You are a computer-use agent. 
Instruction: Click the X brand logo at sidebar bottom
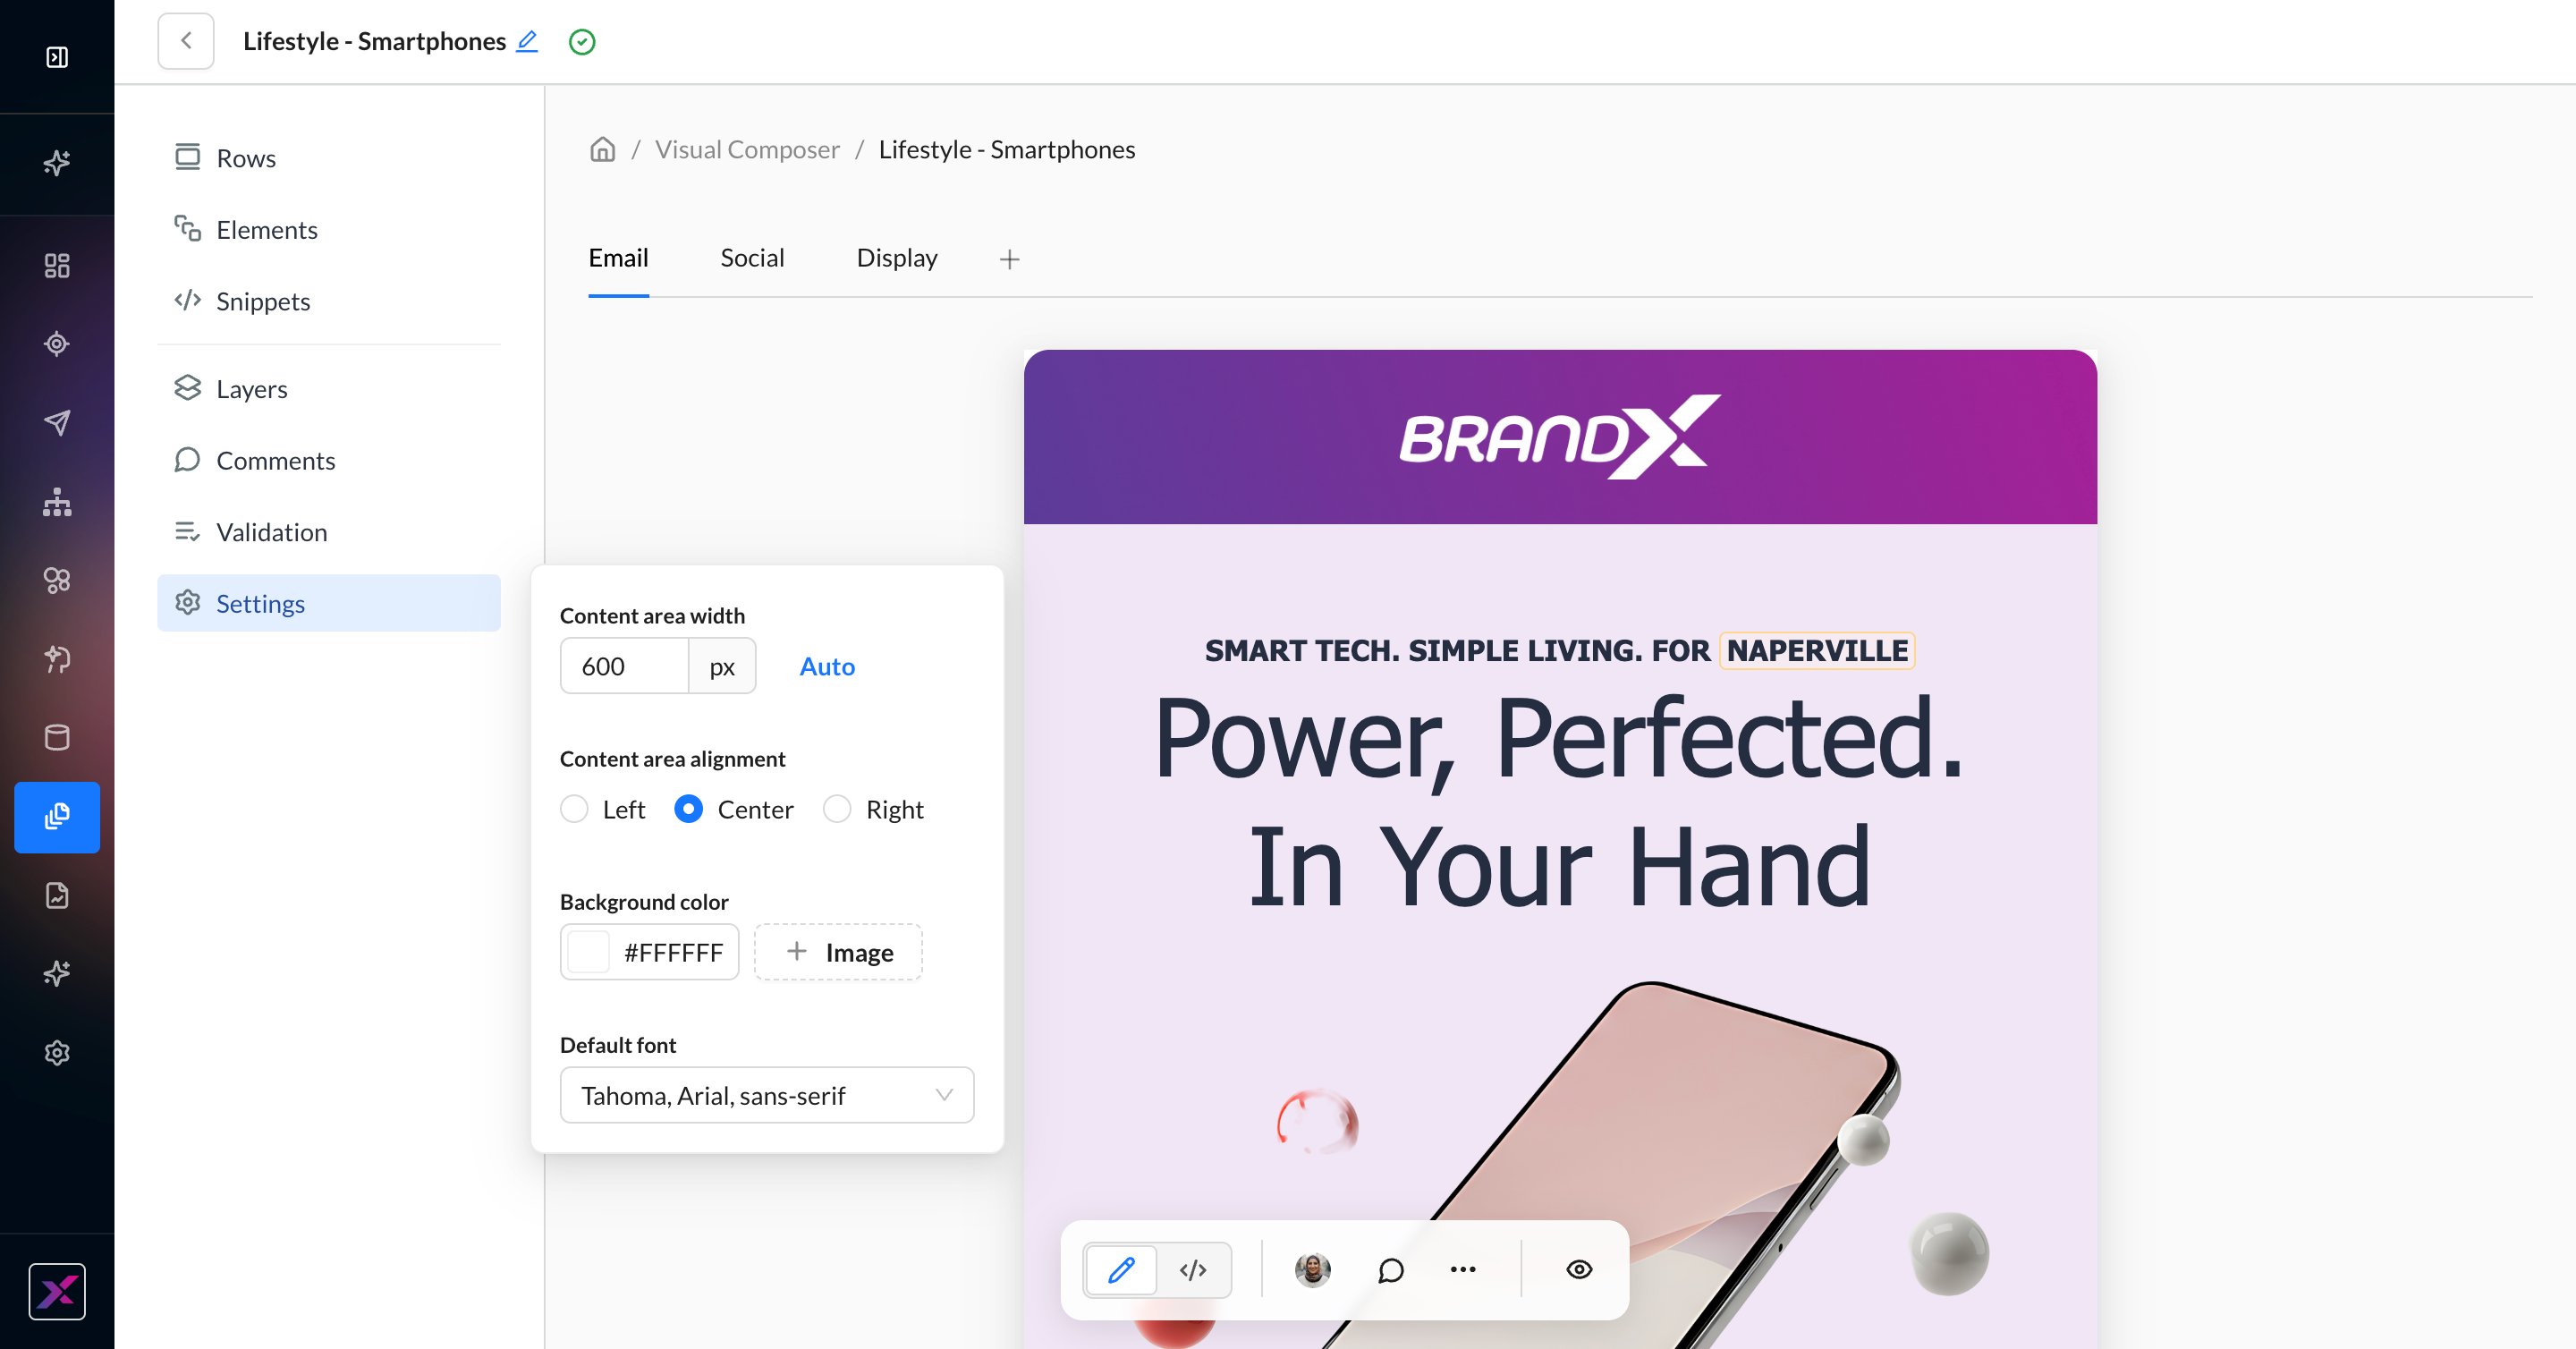(x=57, y=1291)
